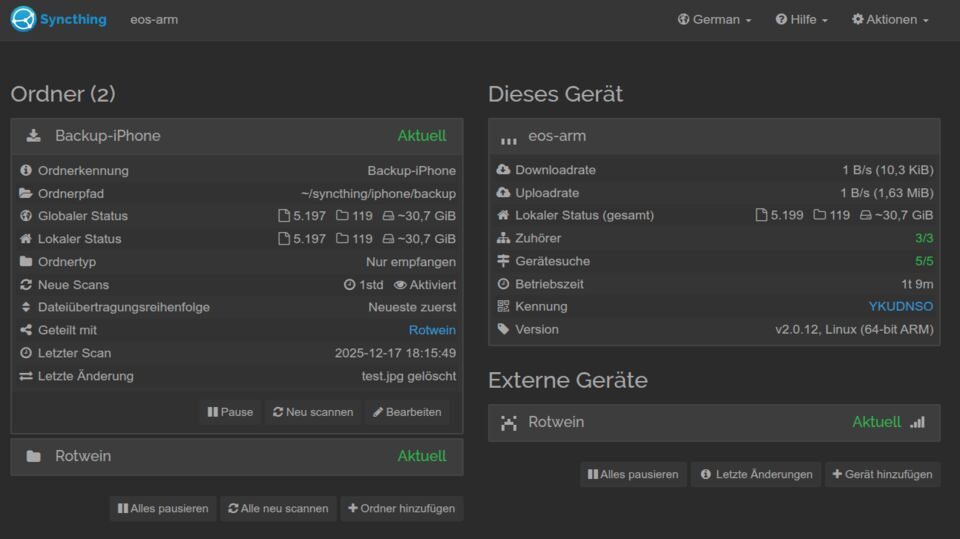
Task: Click the Rotwein device identicon
Action: (509, 423)
